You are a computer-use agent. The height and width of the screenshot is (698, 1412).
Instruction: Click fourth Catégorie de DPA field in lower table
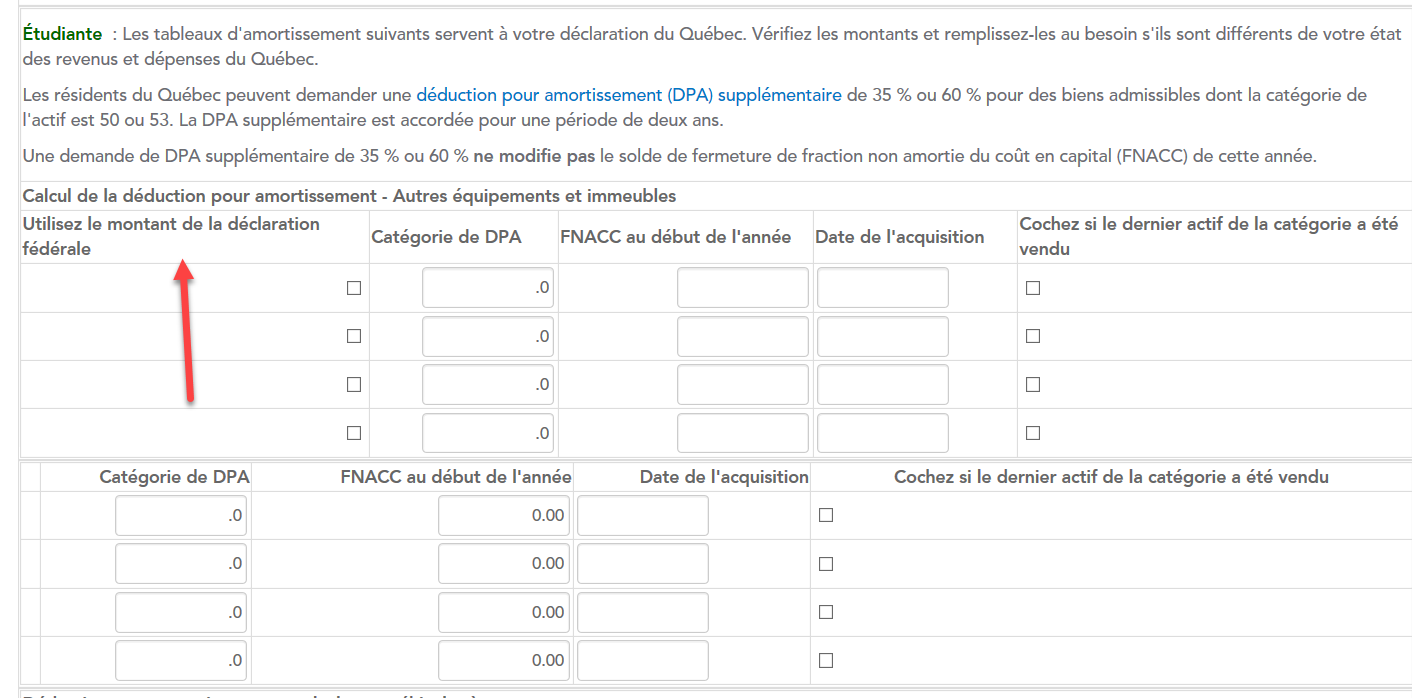tap(181, 660)
